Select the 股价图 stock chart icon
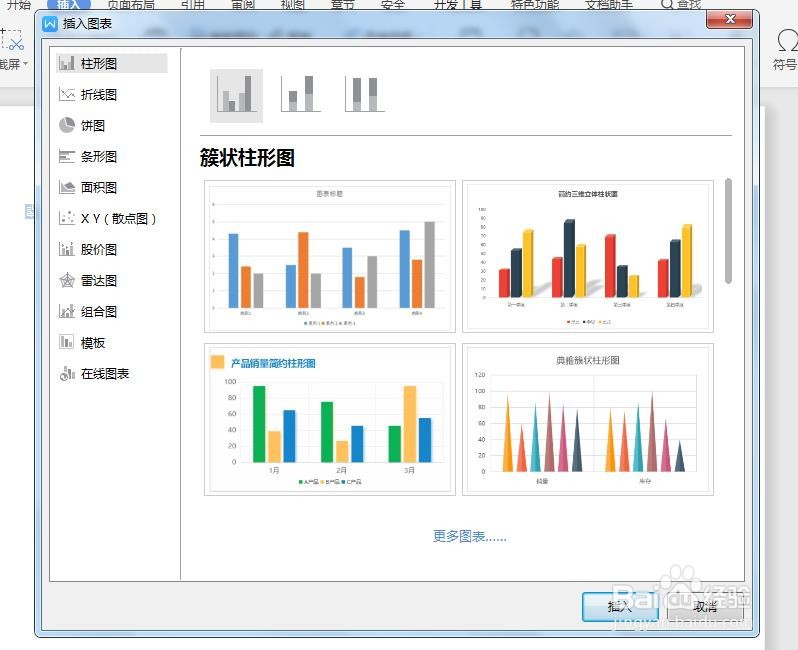The image size is (798, 650). (67, 249)
